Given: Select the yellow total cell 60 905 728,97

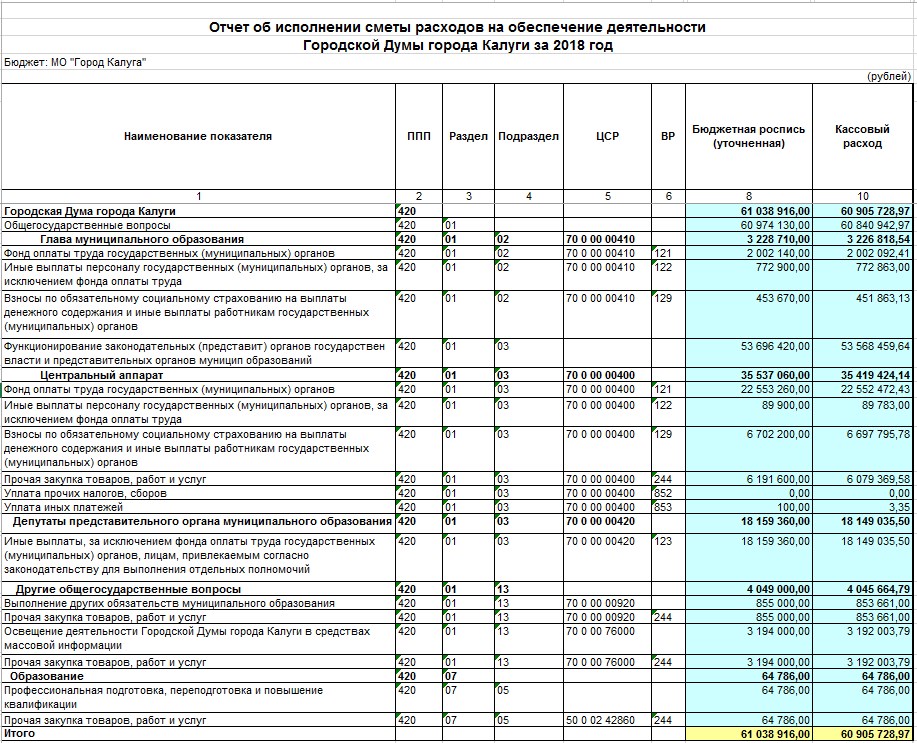Looking at the screenshot, I should coord(863,734).
